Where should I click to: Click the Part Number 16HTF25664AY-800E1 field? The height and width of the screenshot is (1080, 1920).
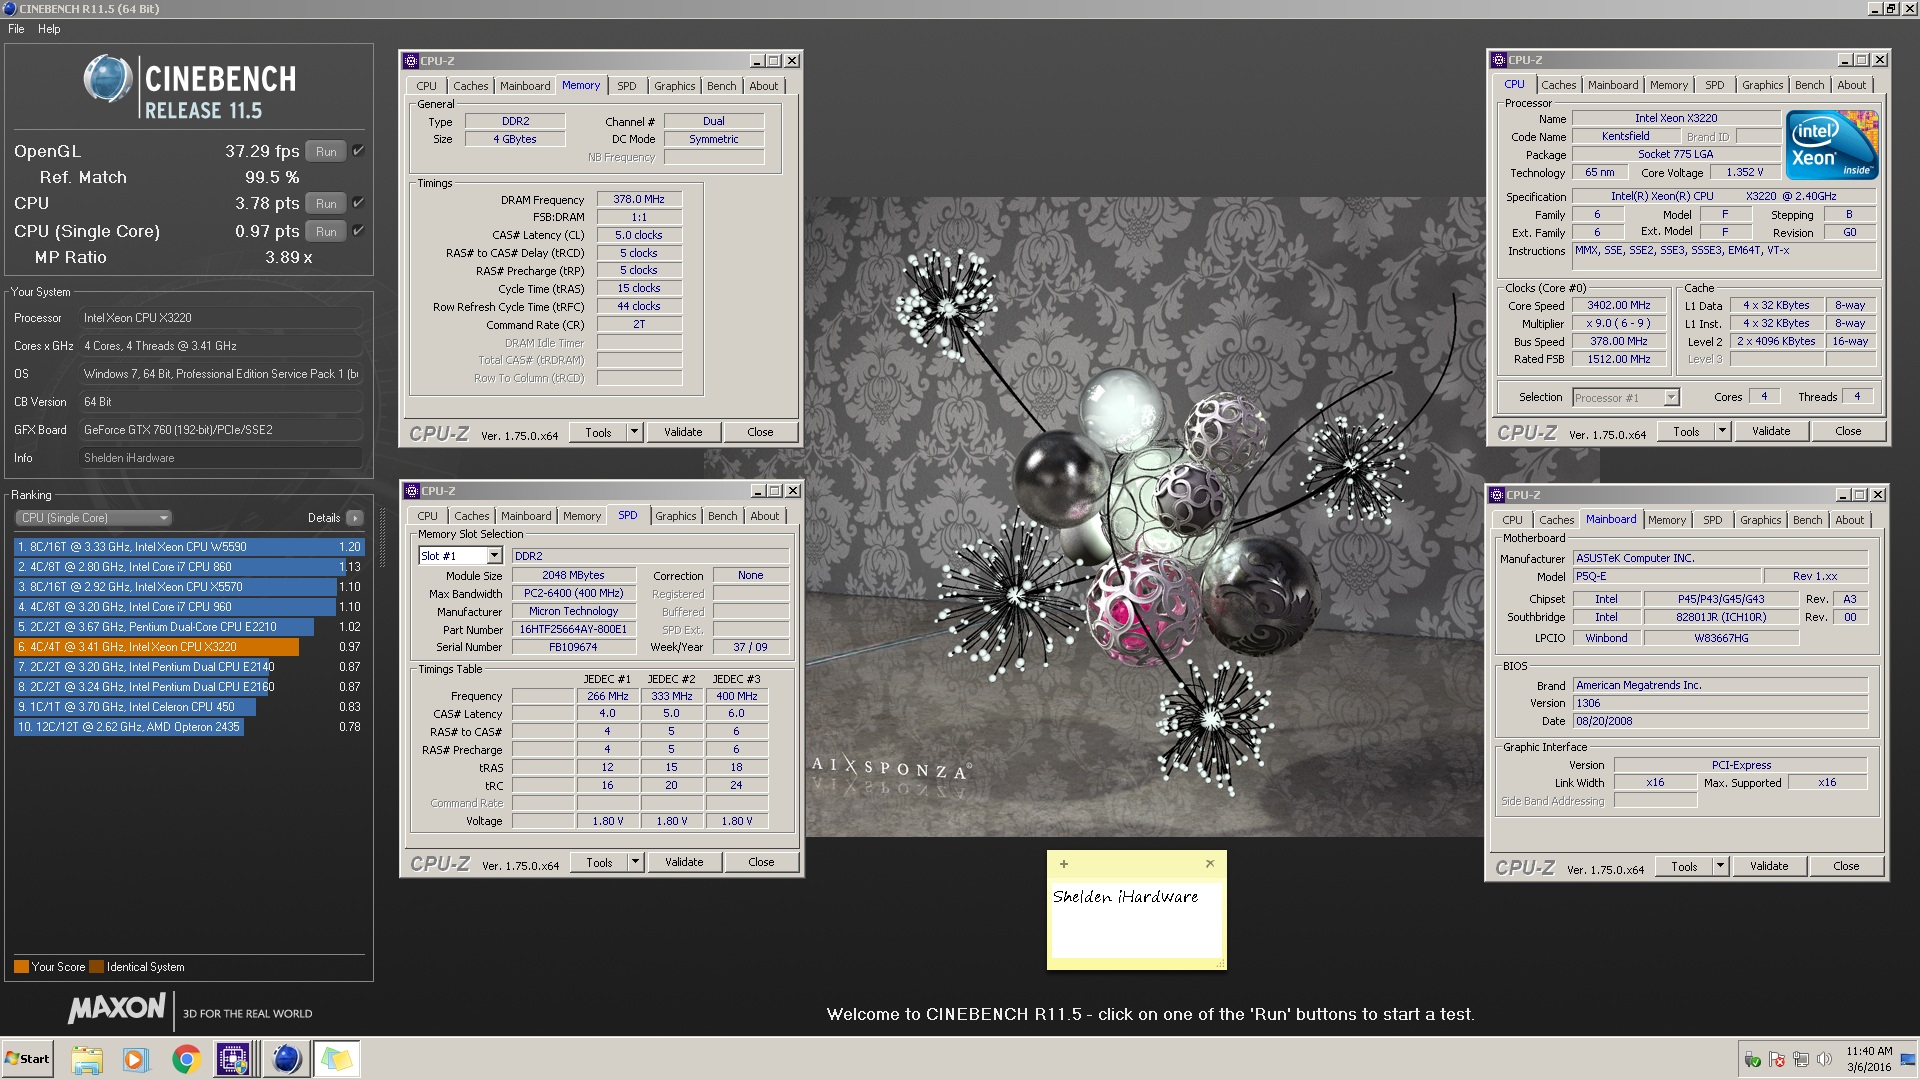click(x=573, y=630)
